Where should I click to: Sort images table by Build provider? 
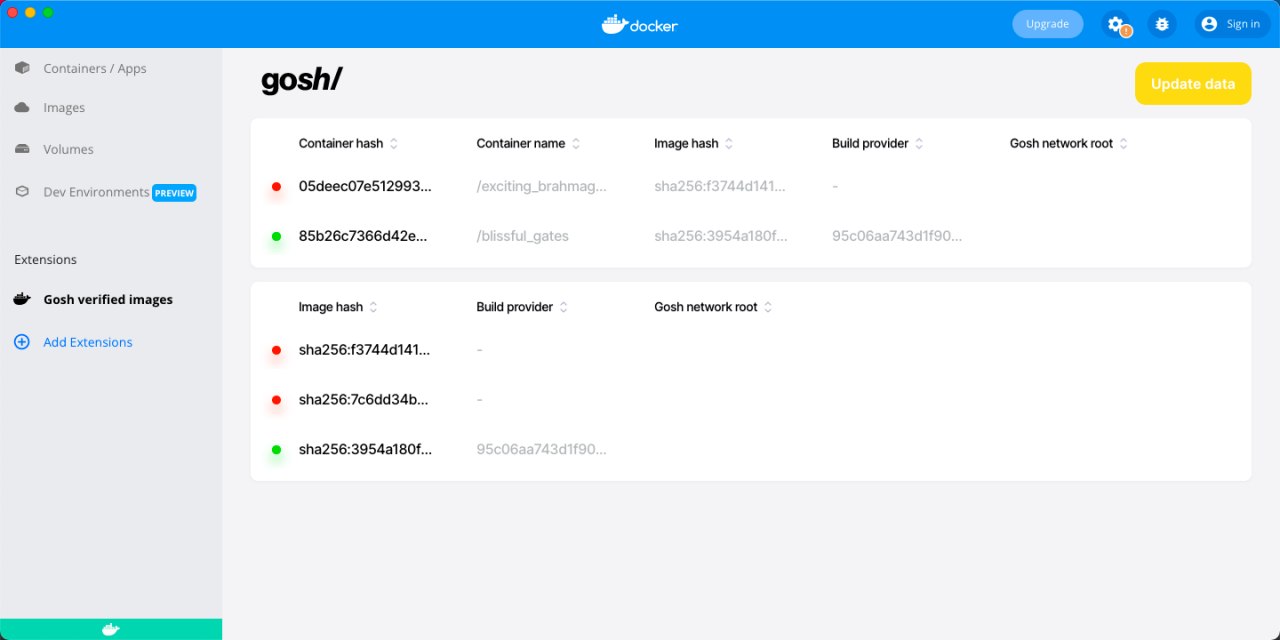pos(563,307)
